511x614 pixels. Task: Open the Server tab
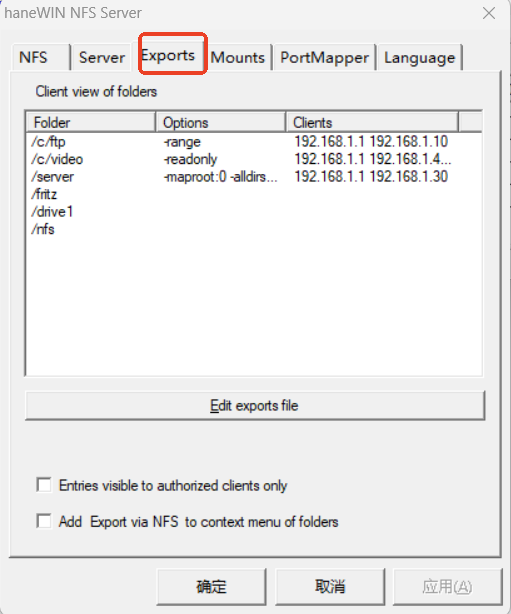tap(102, 58)
